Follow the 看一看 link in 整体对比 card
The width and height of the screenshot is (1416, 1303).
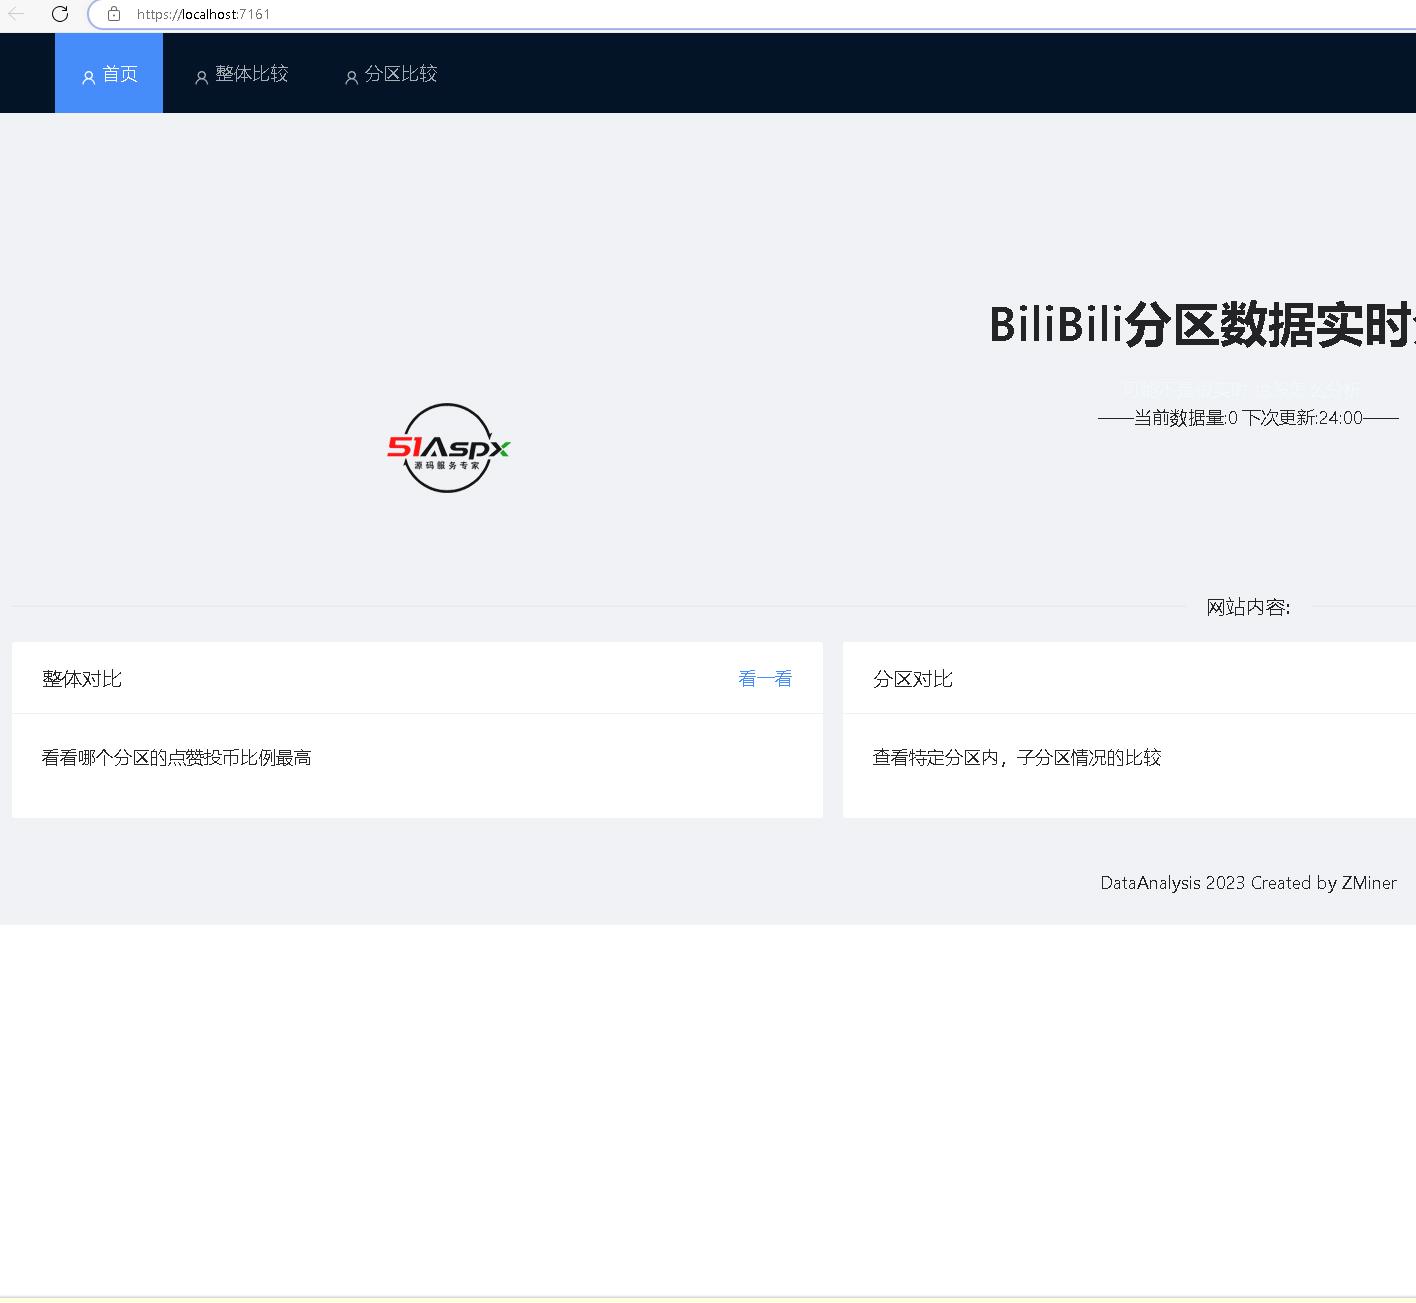coord(765,679)
